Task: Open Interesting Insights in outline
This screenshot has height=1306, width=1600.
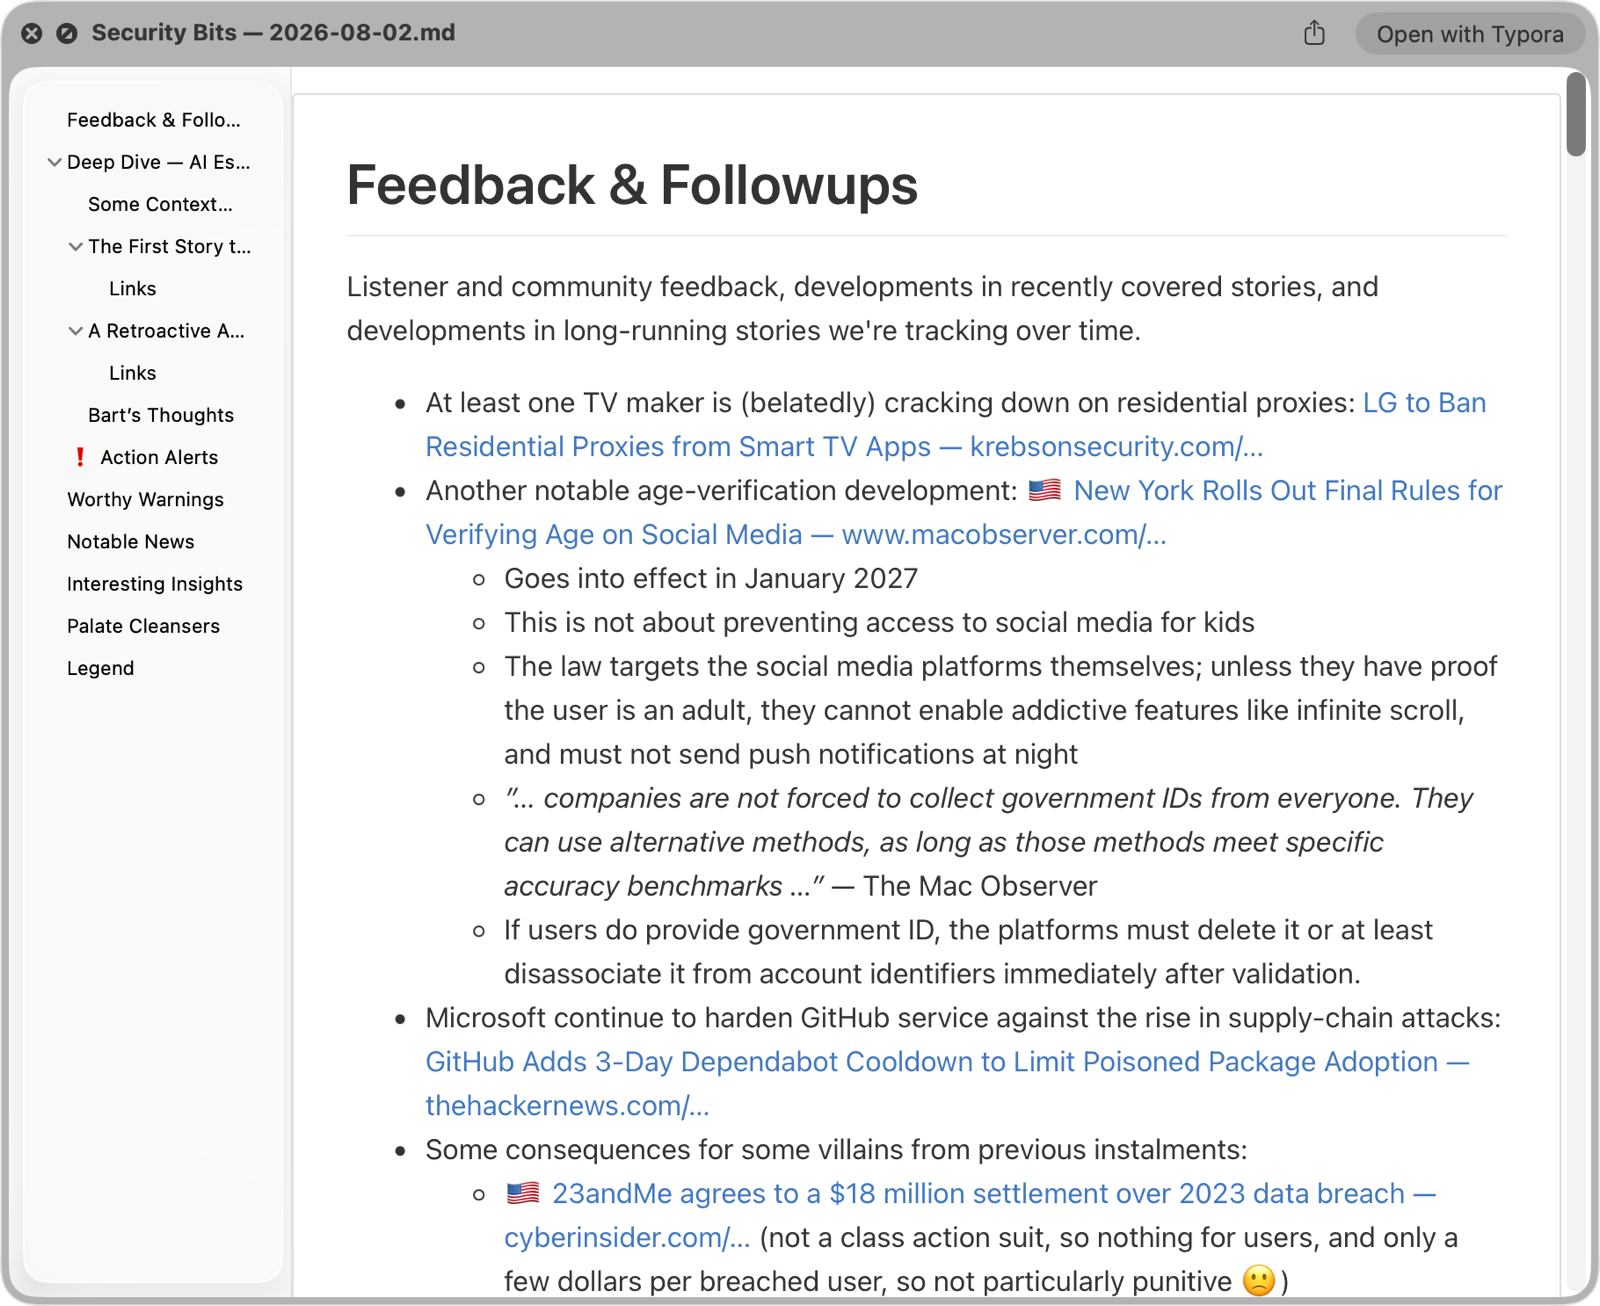Action: pyautogui.click(x=155, y=584)
